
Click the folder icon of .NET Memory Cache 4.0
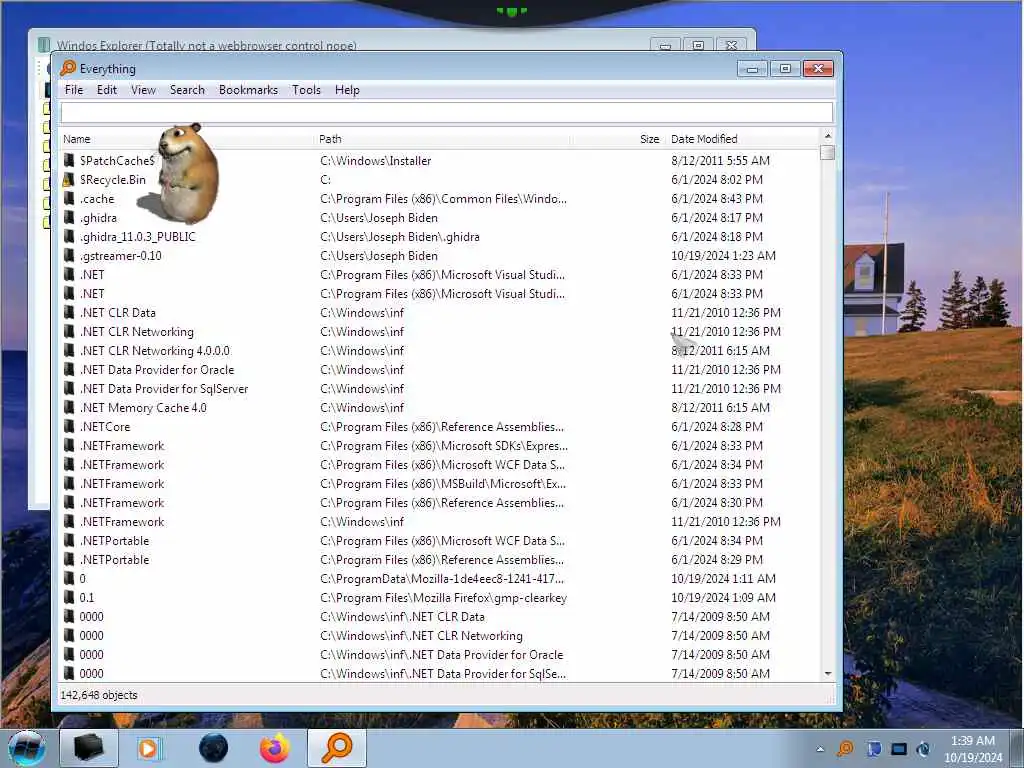[69, 408]
